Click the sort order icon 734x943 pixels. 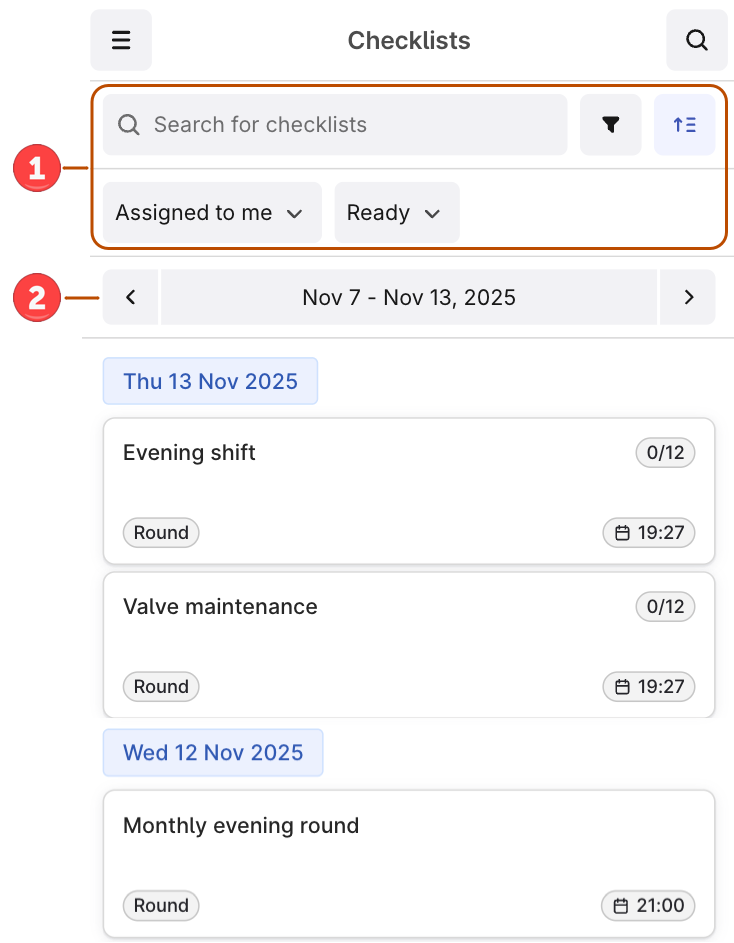tap(684, 124)
